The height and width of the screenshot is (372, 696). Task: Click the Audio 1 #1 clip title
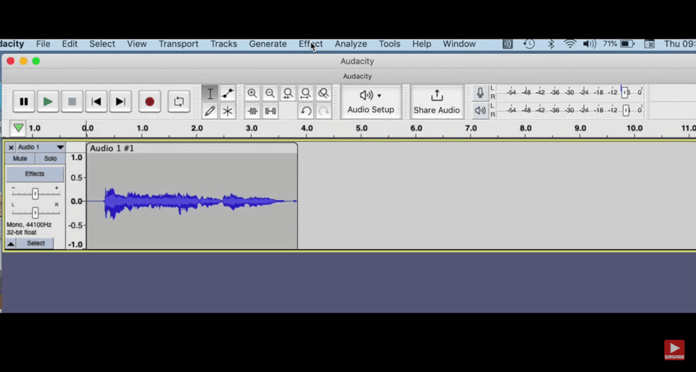[112, 148]
